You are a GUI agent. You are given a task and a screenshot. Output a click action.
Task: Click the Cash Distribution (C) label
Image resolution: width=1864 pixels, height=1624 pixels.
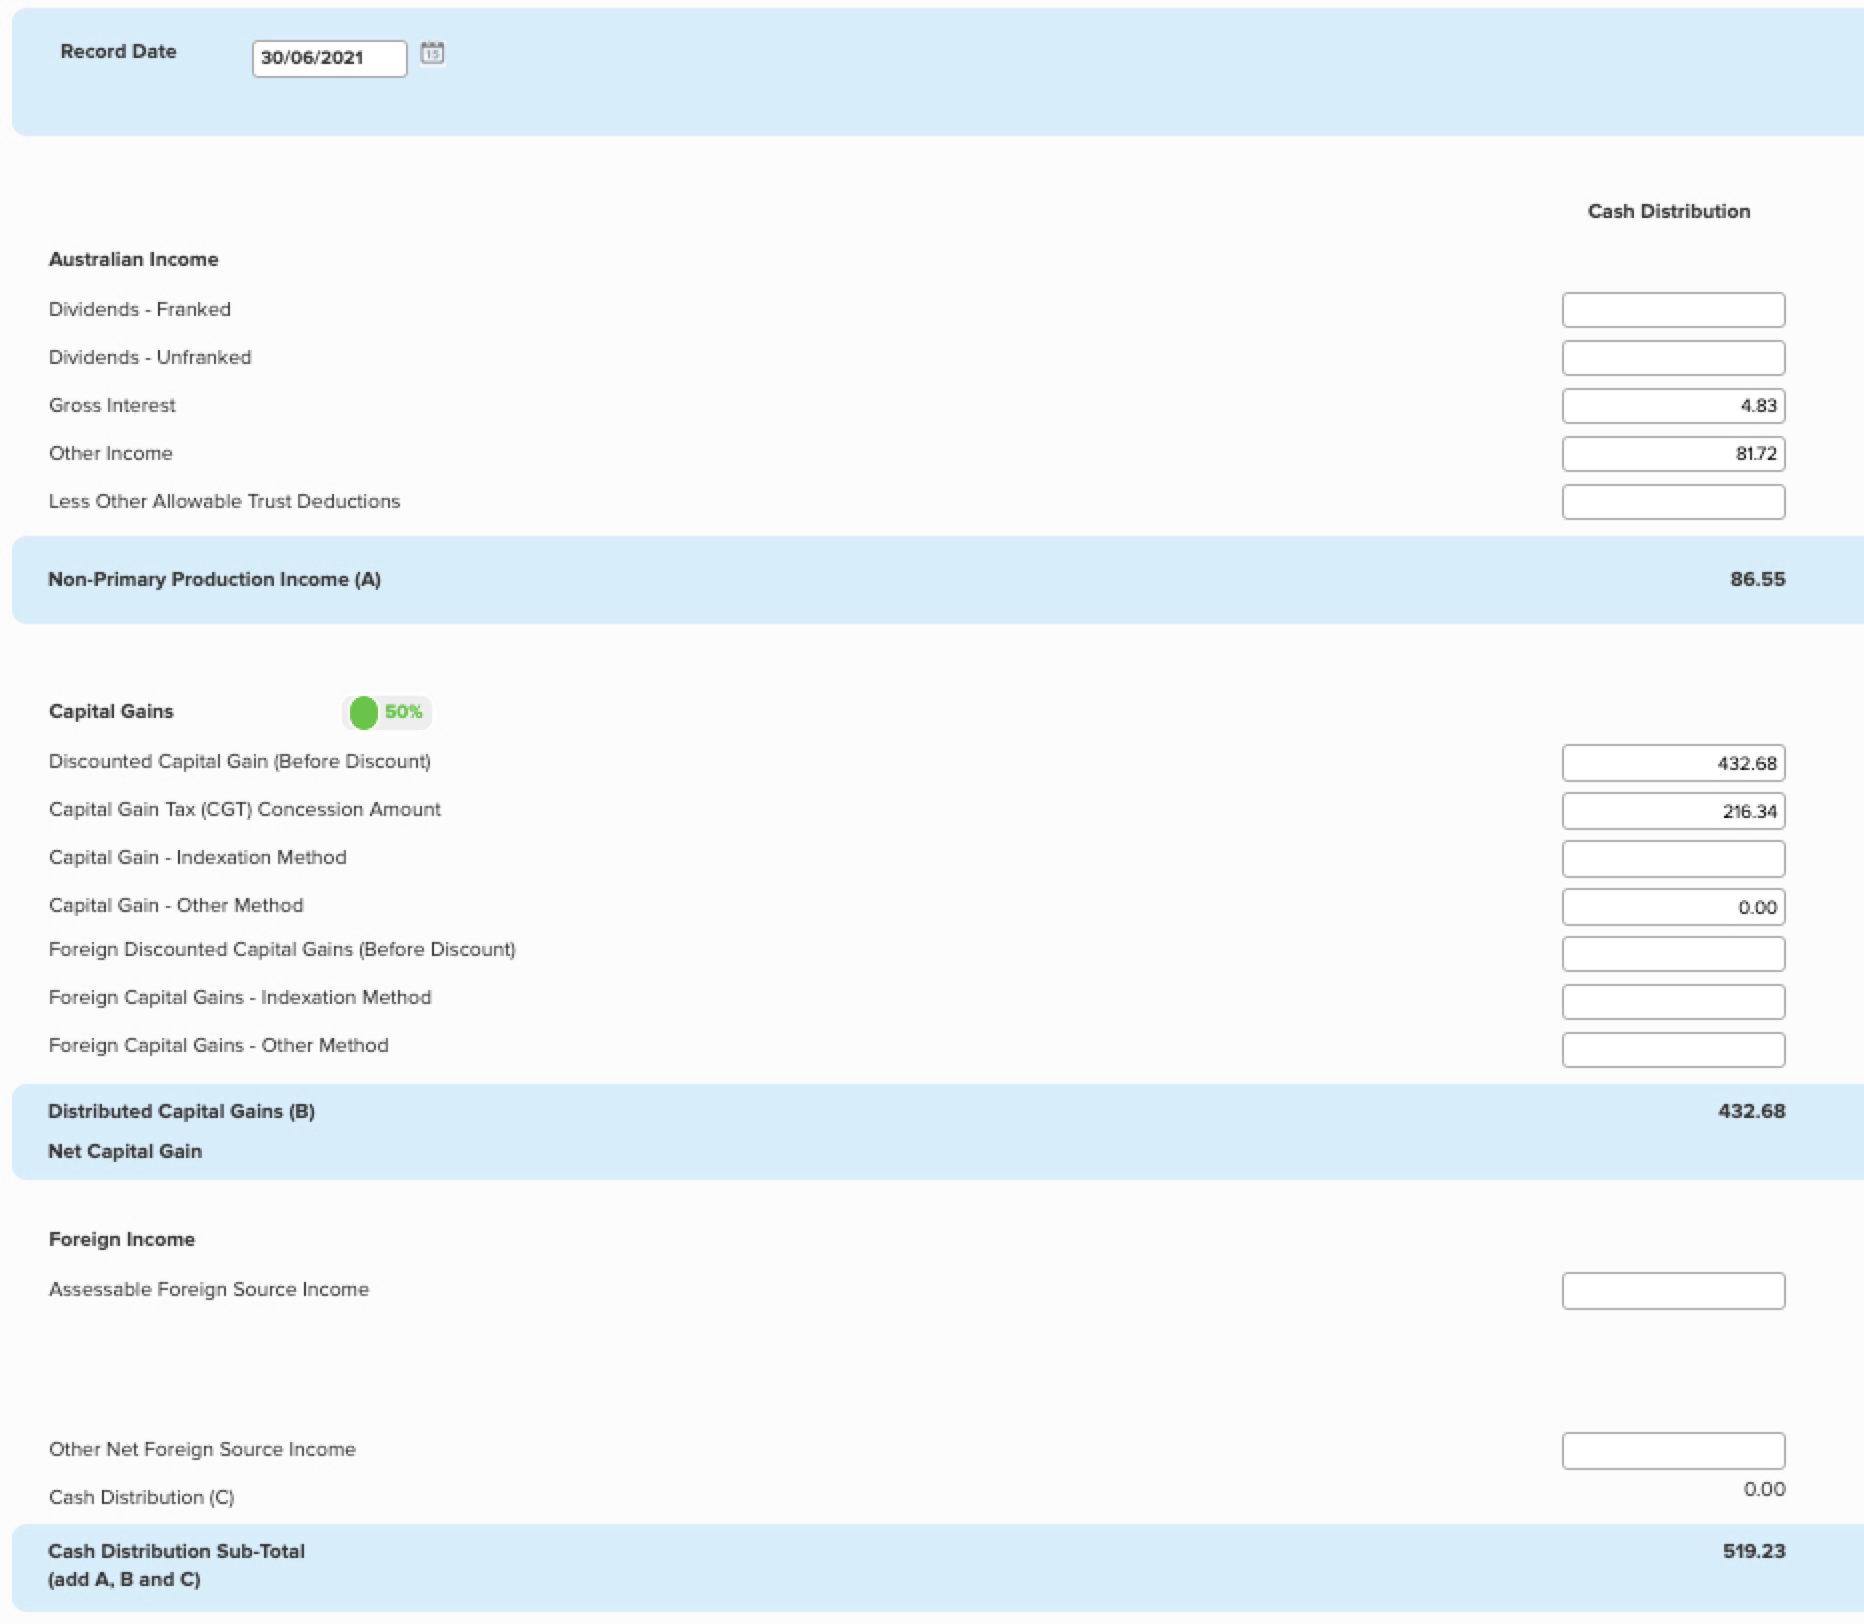(x=141, y=1497)
